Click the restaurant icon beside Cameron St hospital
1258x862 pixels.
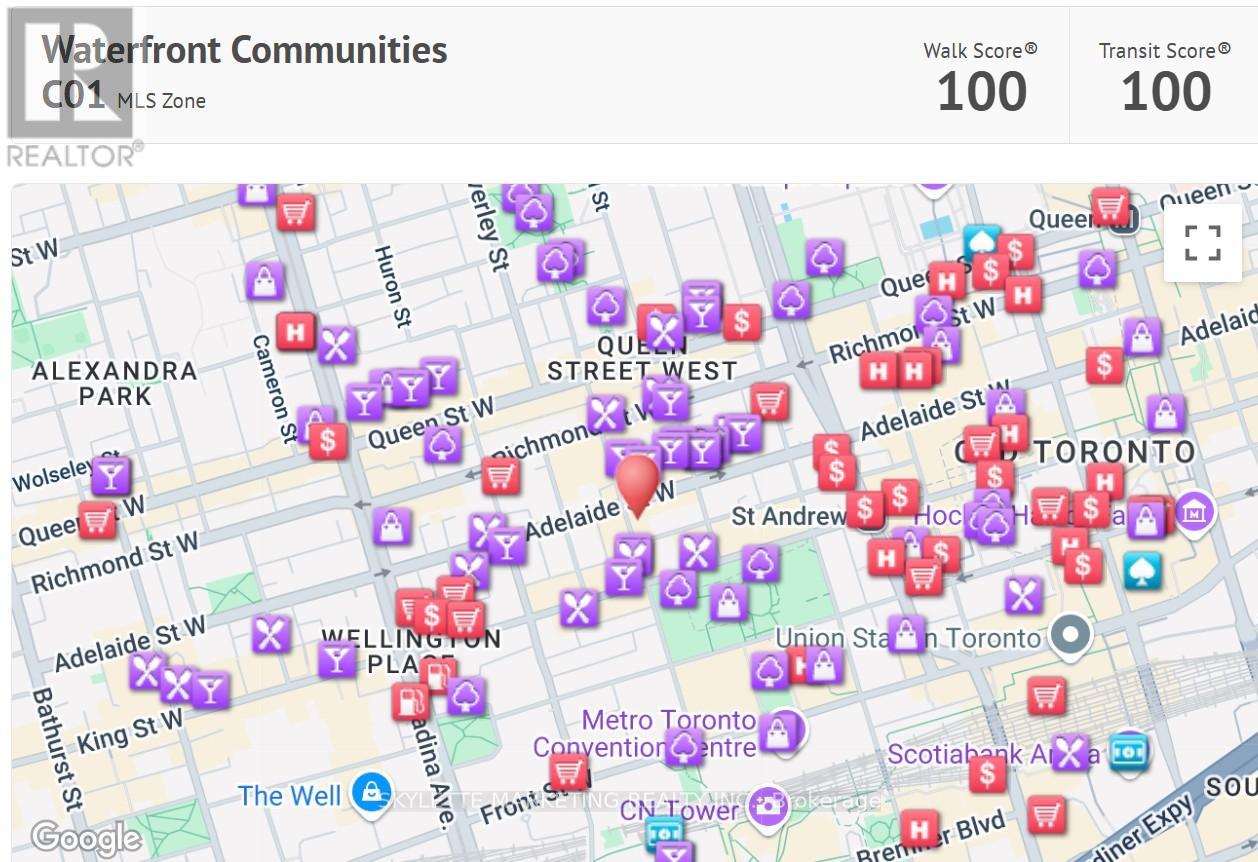pyautogui.click(x=337, y=345)
